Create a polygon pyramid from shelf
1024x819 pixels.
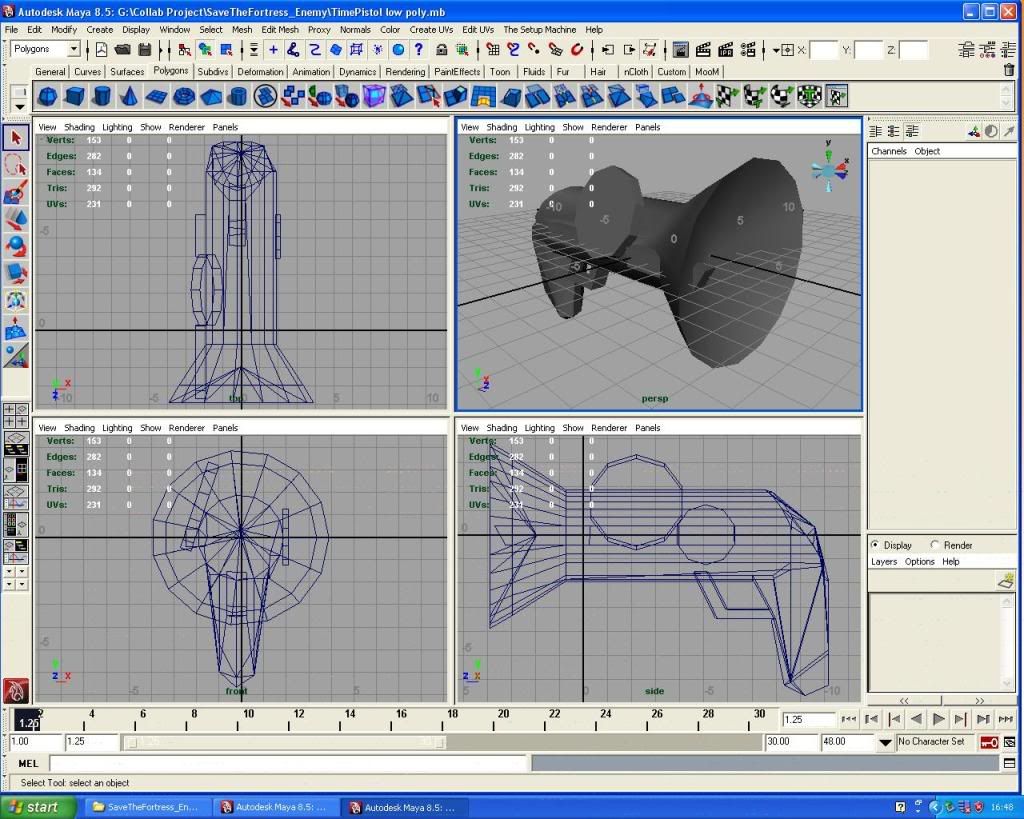pyautogui.click(x=211, y=97)
